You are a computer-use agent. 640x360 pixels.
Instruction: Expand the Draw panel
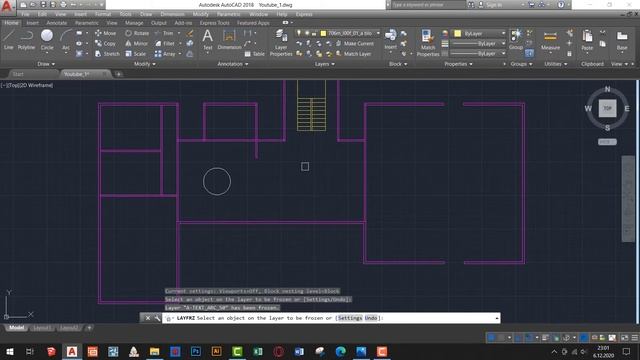coord(46,64)
